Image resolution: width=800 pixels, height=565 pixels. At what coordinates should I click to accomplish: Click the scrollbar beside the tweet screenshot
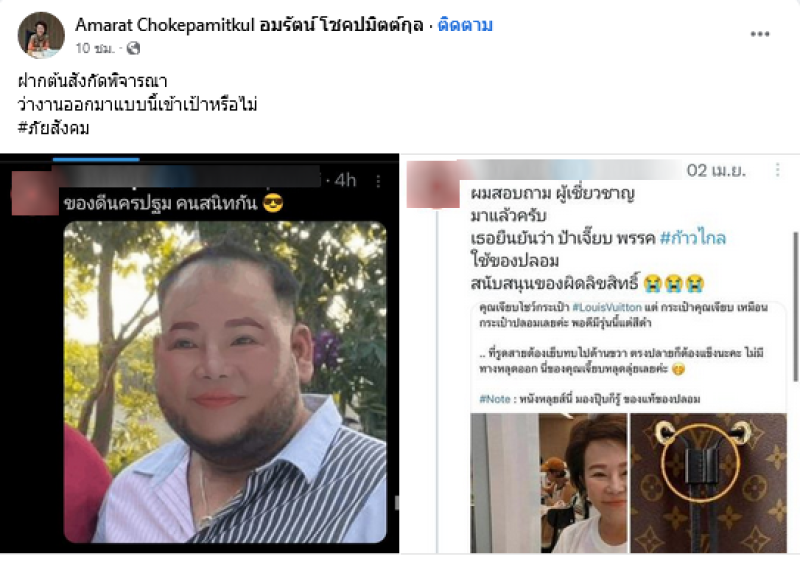(x=795, y=307)
